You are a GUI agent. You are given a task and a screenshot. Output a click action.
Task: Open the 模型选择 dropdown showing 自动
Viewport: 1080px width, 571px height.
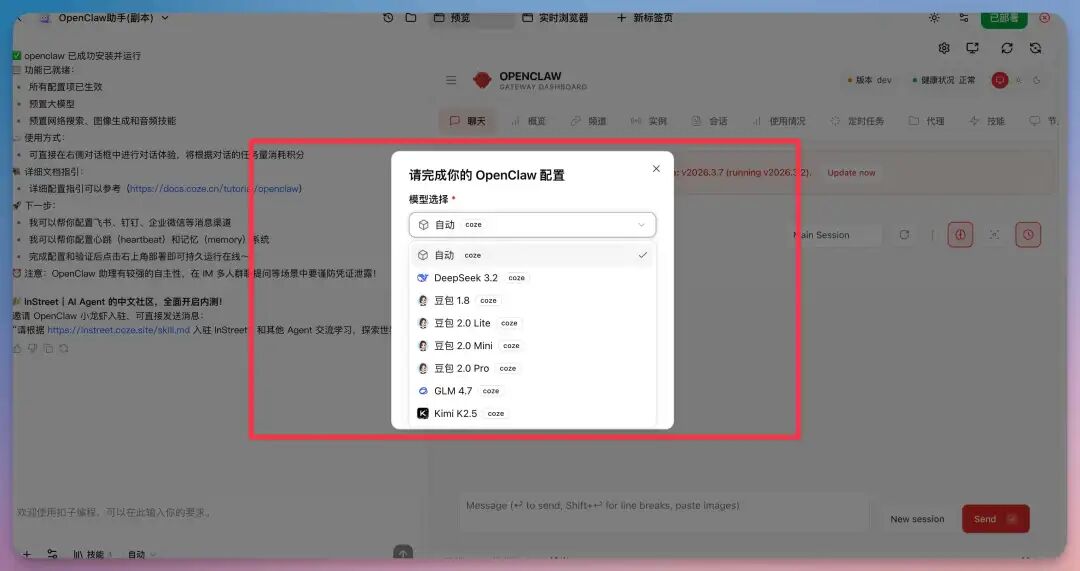point(532,225)
